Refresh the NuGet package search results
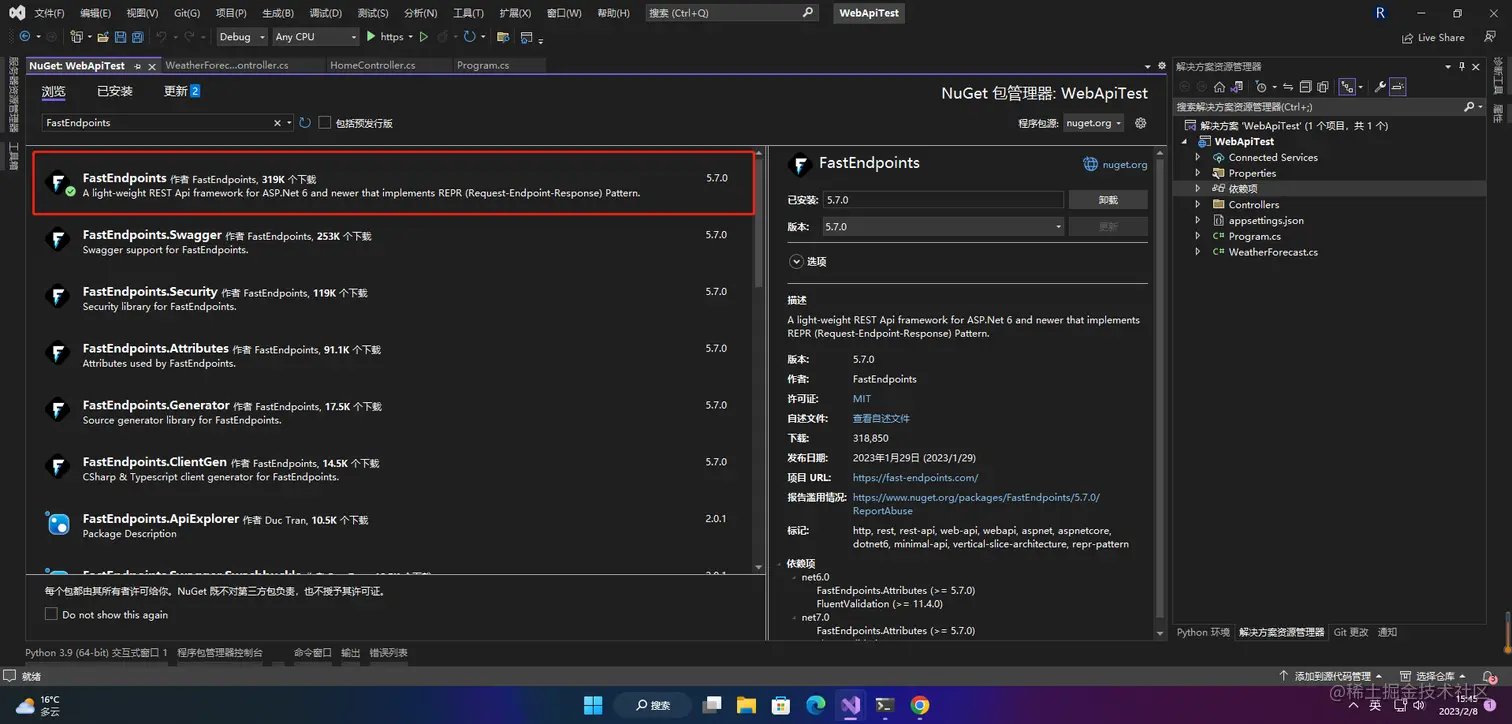The image size is (1512, 724). point(304,123)
